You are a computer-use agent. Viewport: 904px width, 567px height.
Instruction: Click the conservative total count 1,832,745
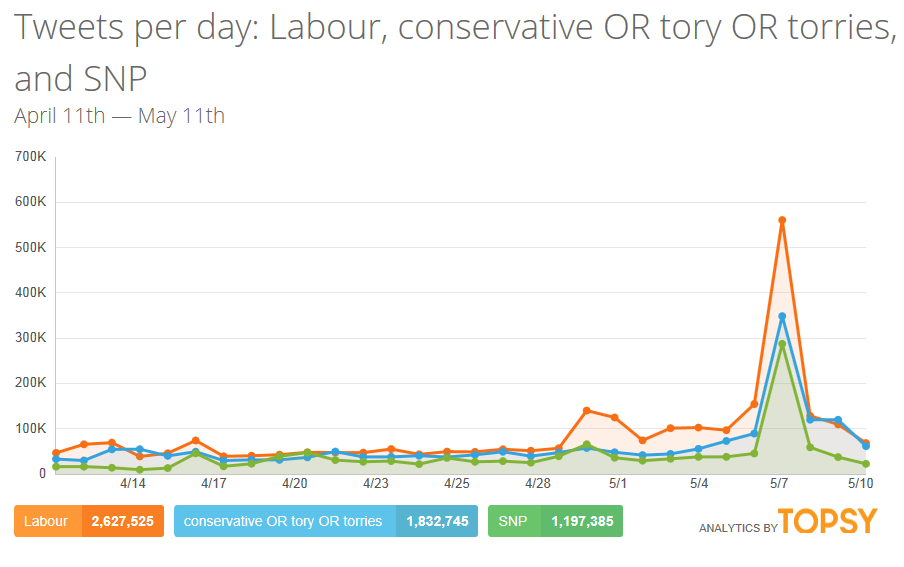click(437, 521)
